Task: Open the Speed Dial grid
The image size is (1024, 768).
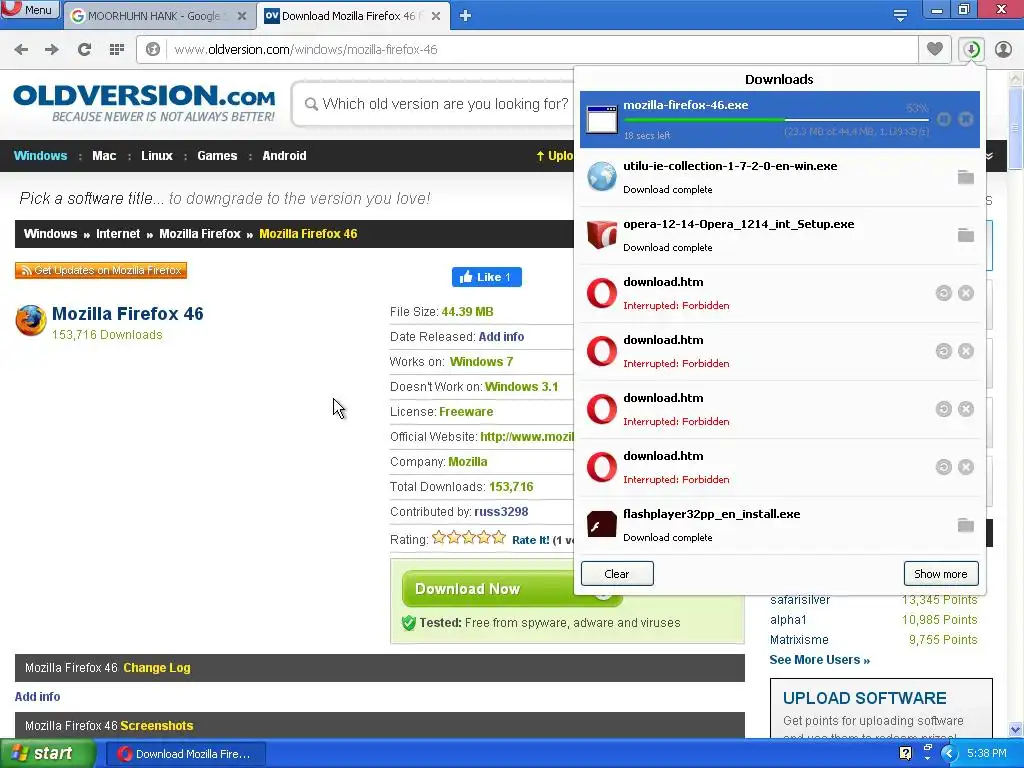Action: [x=116, y=50]
